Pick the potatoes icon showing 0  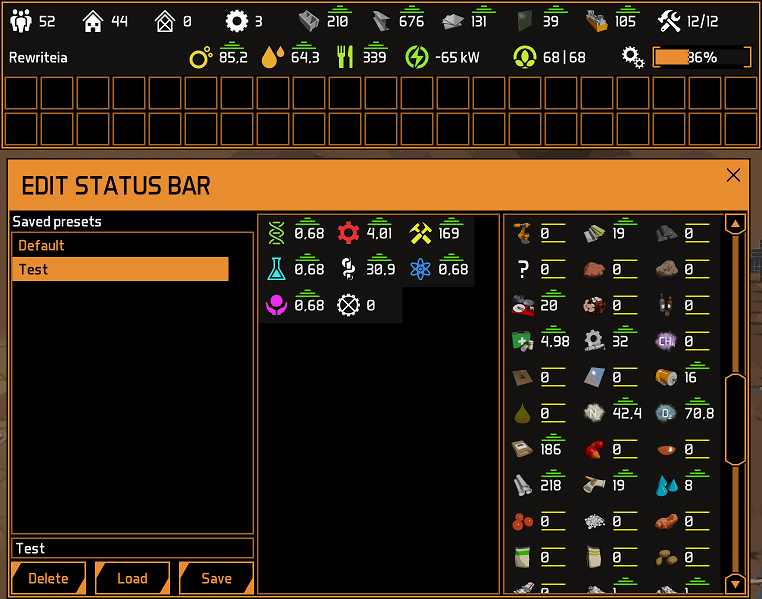pyautogui.click(x=666, y=557)
